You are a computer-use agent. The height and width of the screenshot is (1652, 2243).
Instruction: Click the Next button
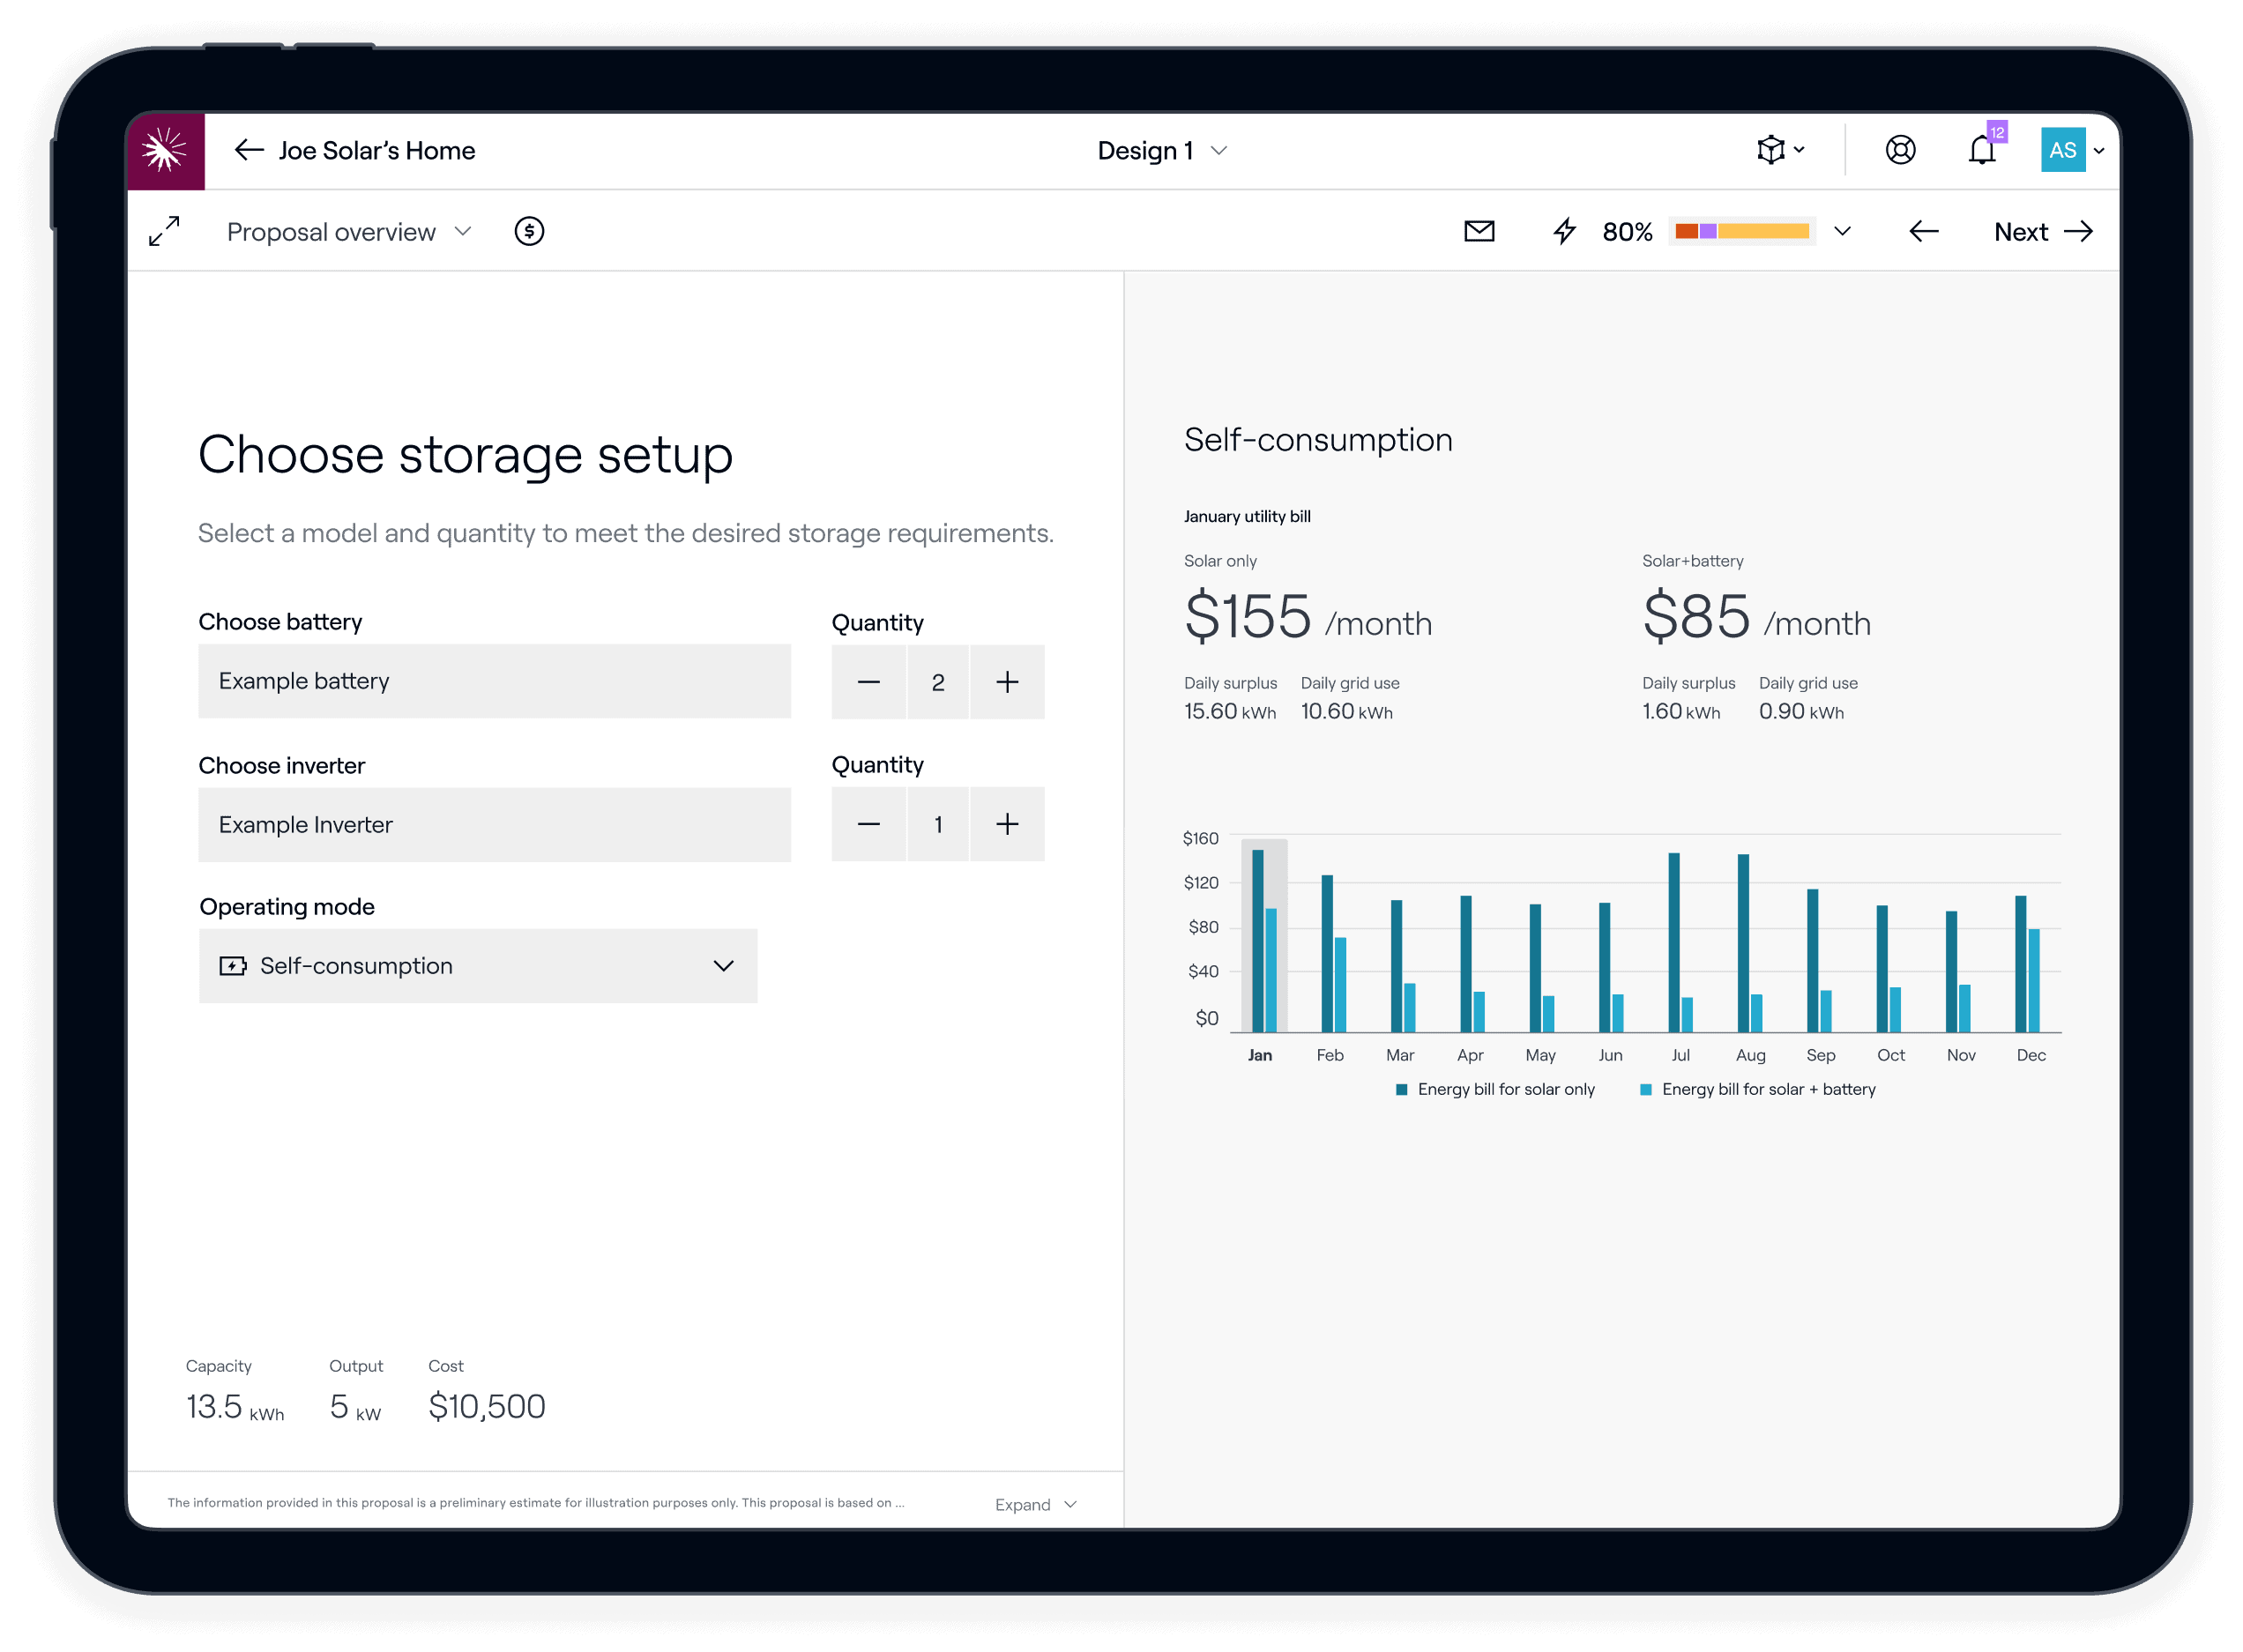(x=2042, y=231)
